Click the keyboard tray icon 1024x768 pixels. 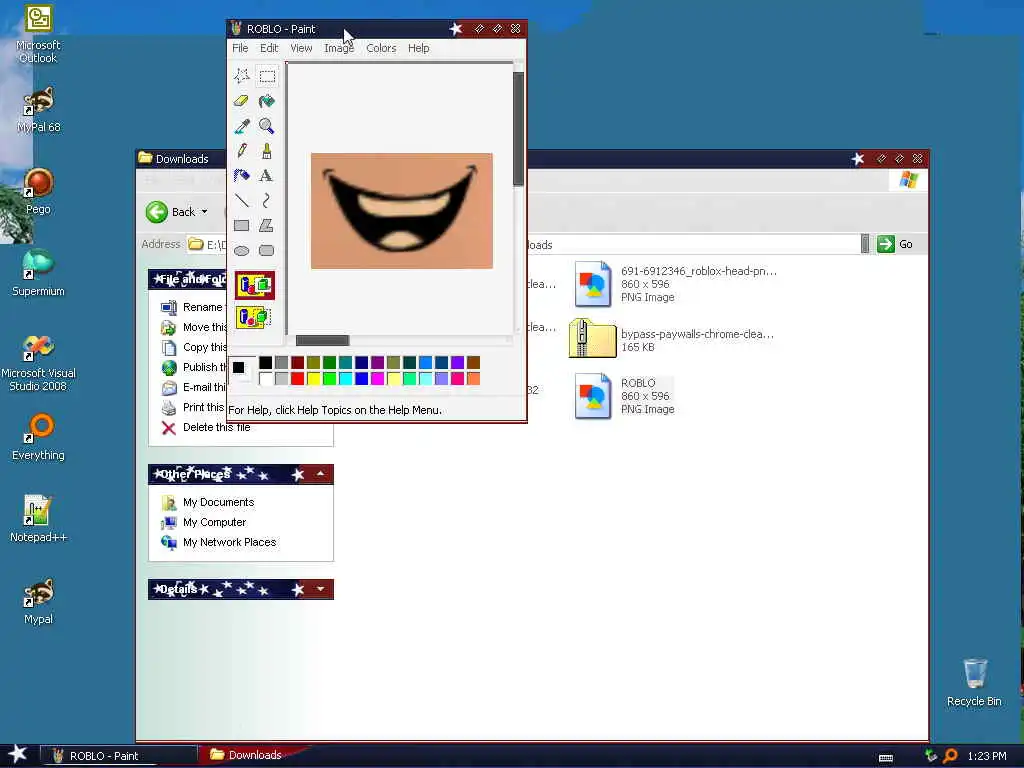(x=886, y=758)
